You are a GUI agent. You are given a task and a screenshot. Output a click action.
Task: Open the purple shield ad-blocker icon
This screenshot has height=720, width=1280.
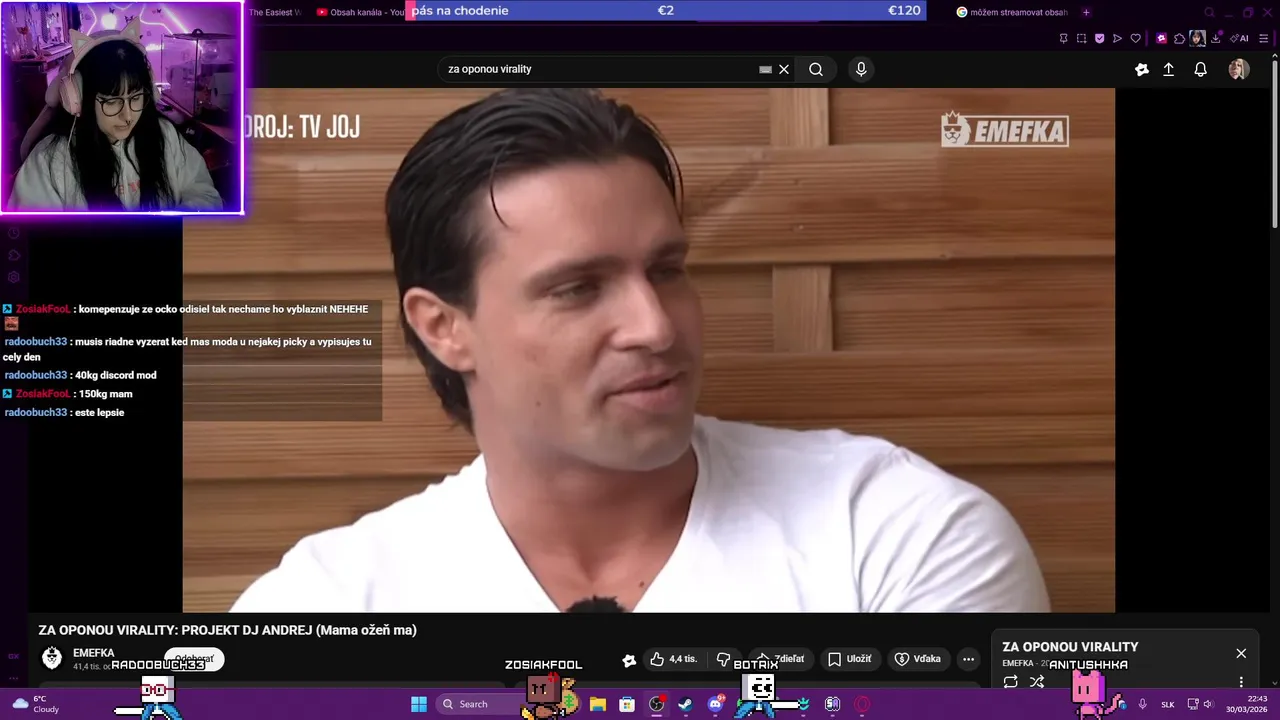point(1099,38)
